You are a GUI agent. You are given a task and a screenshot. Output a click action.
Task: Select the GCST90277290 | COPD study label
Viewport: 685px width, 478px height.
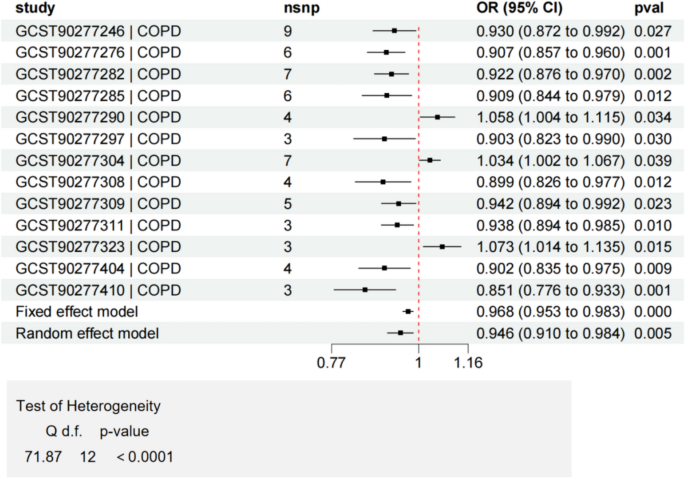click(98, 117)
